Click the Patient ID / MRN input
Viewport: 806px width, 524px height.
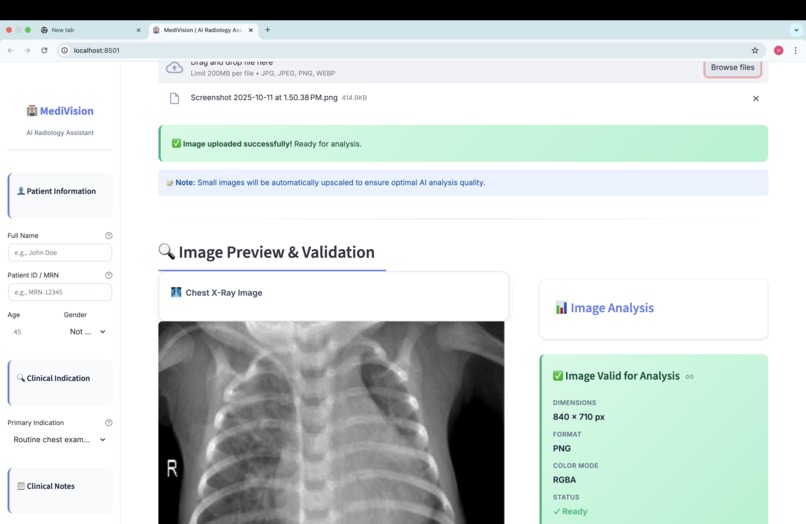[60, 292]
